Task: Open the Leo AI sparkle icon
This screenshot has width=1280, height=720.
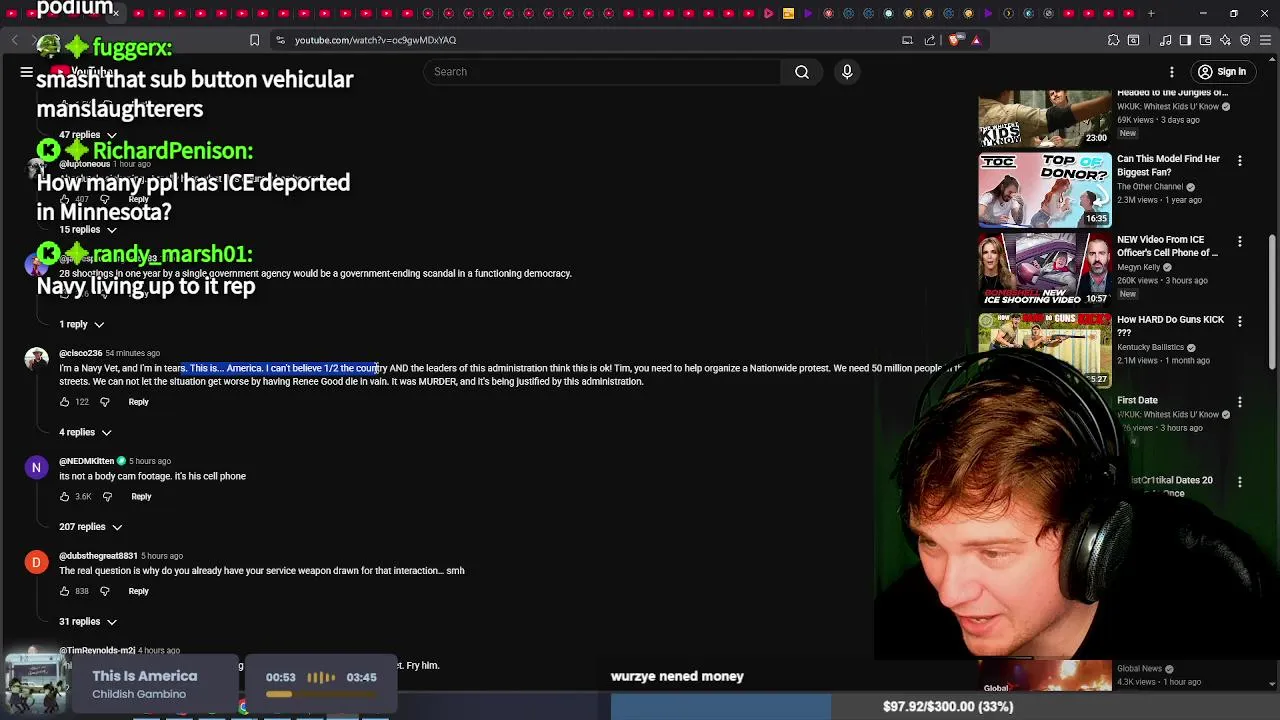Action: click(x=1225, y=40)
